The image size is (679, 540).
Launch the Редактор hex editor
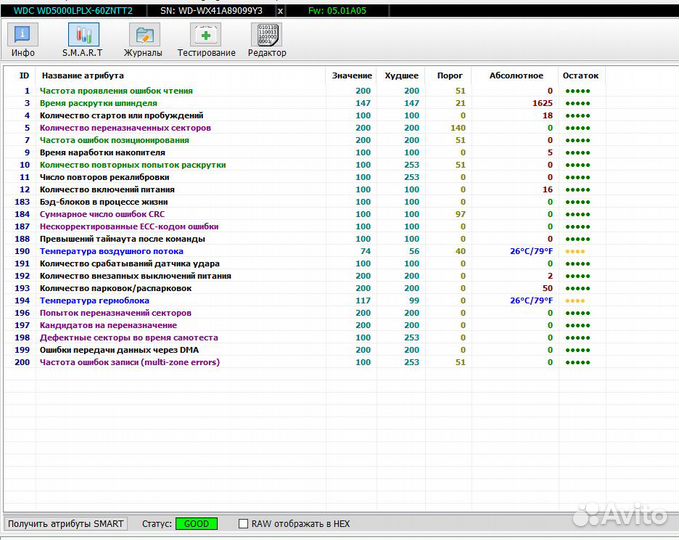click(267, 40)
